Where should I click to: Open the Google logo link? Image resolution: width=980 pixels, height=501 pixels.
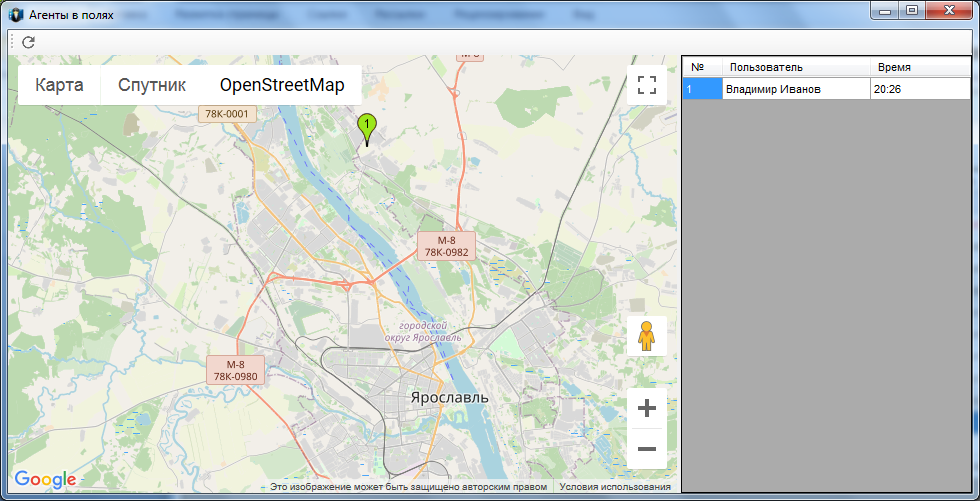[45, 480]
